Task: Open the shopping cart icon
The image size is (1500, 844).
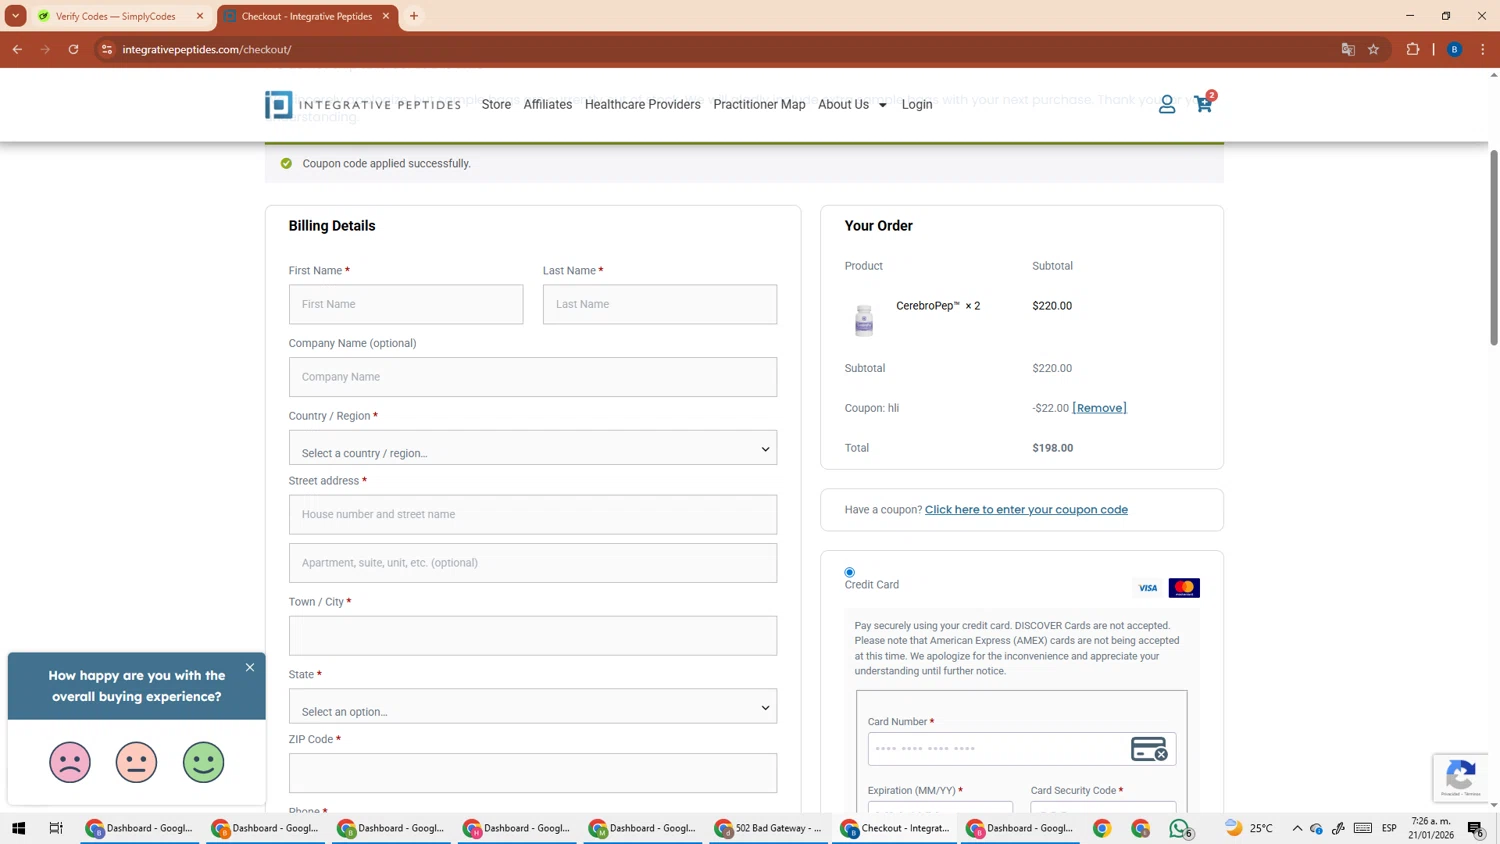Action: click(1203, 104)
